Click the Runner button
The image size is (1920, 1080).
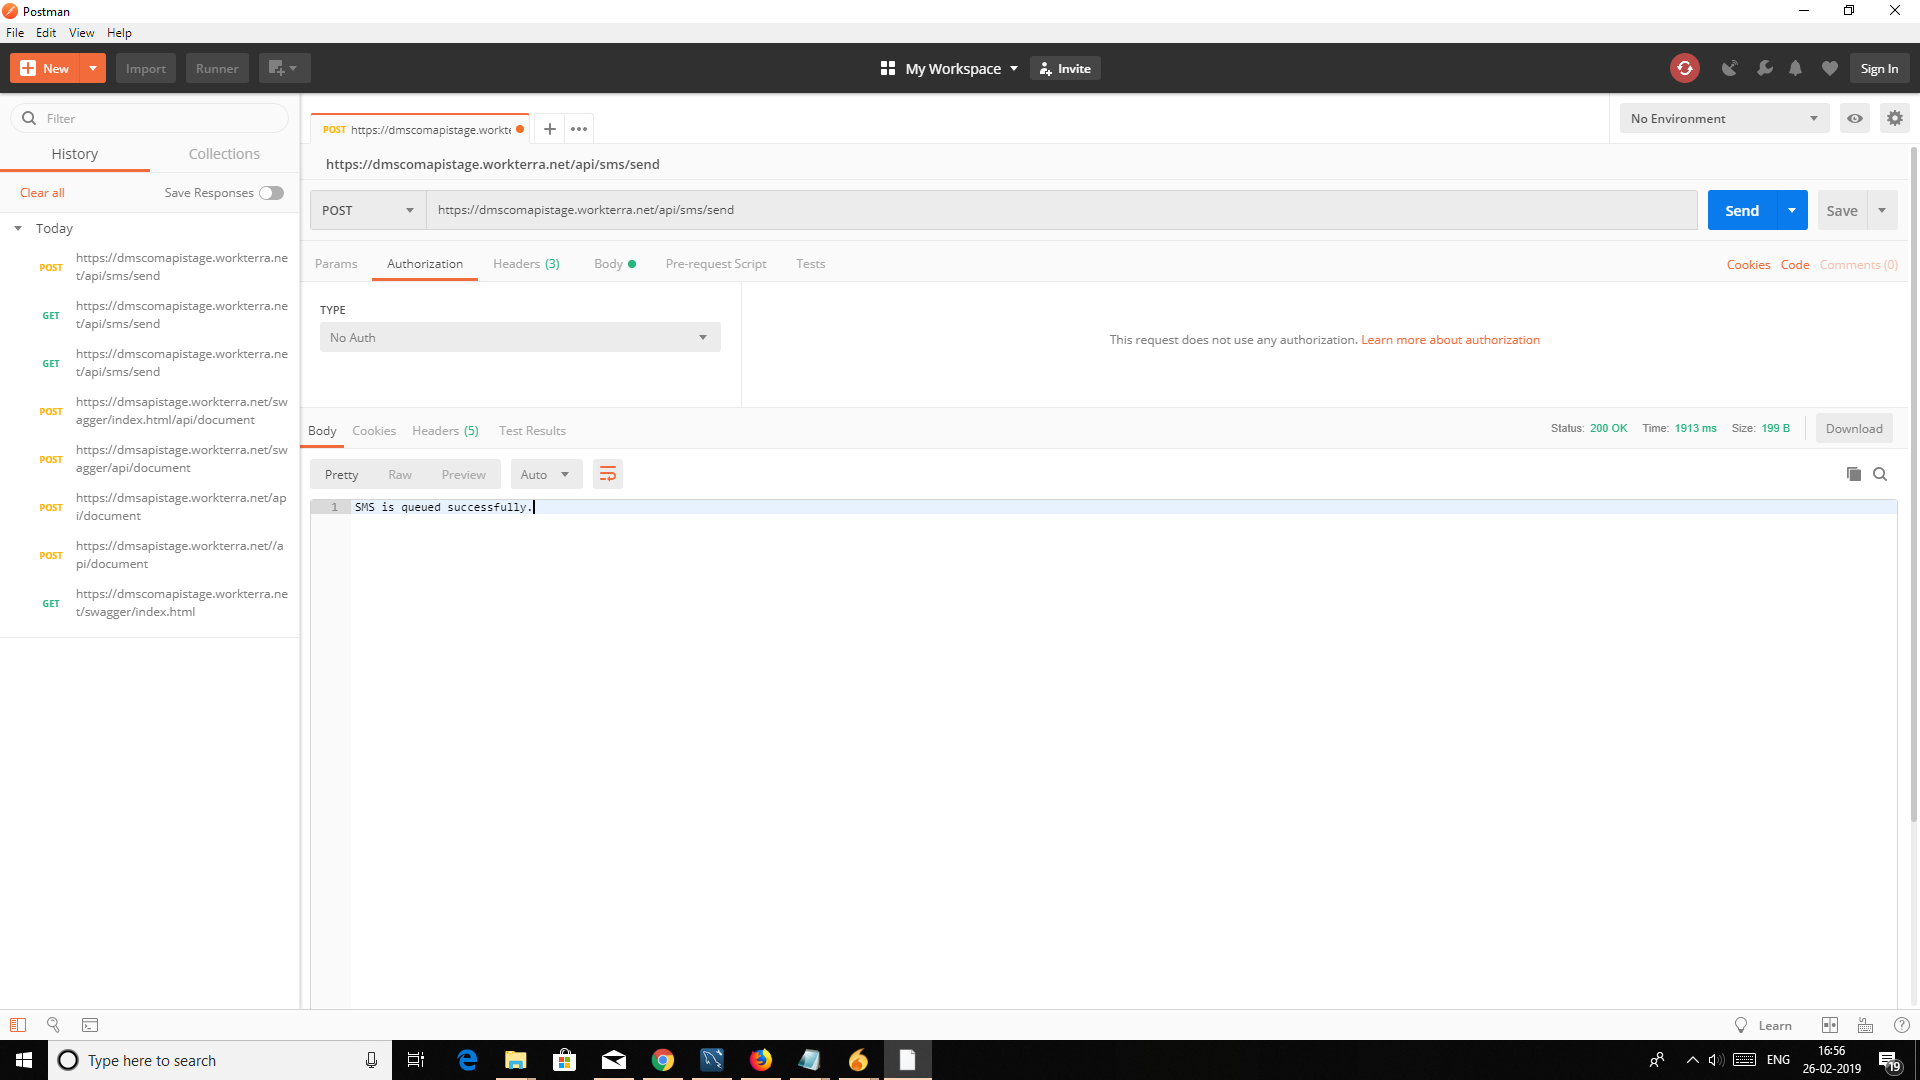click(217, 68)
